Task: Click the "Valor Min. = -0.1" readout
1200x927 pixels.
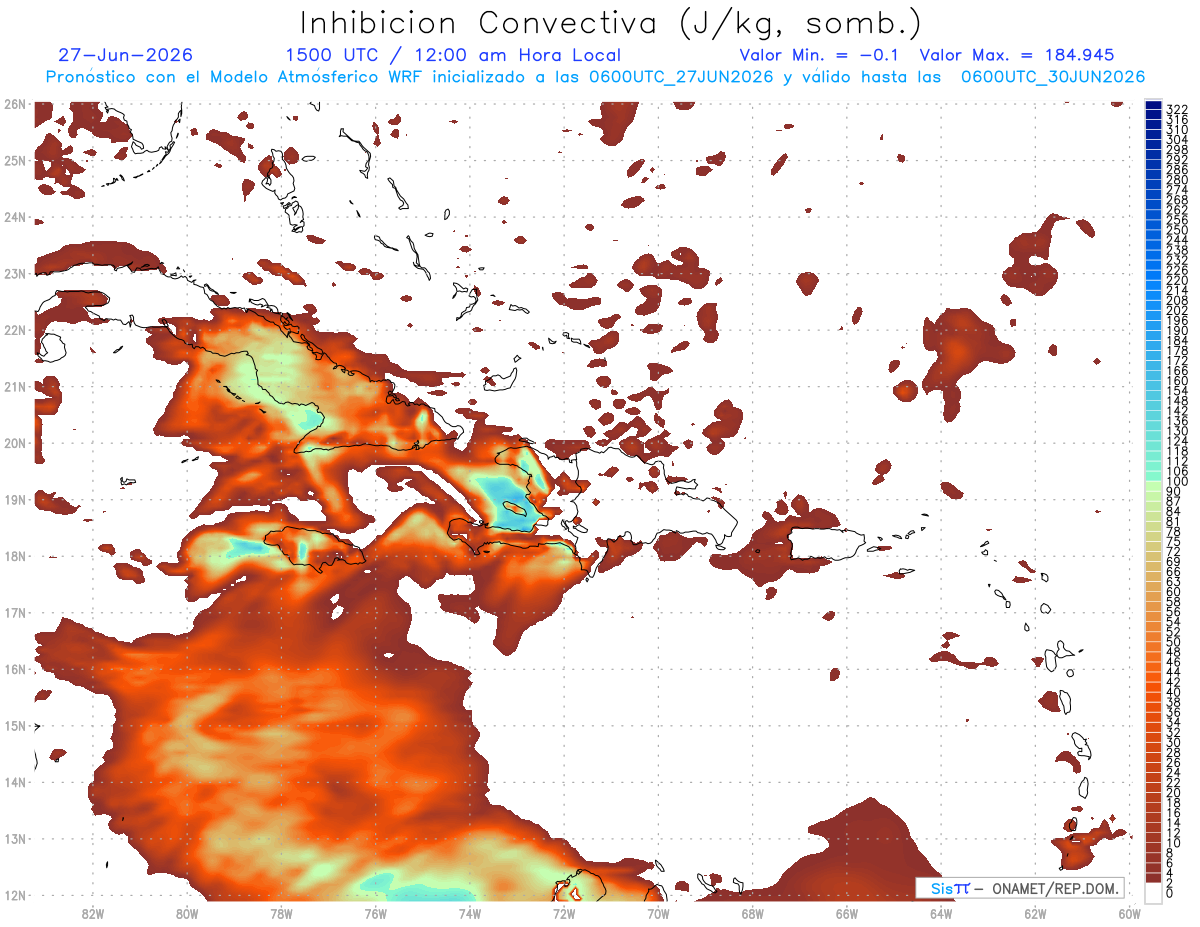Action: 820,56
